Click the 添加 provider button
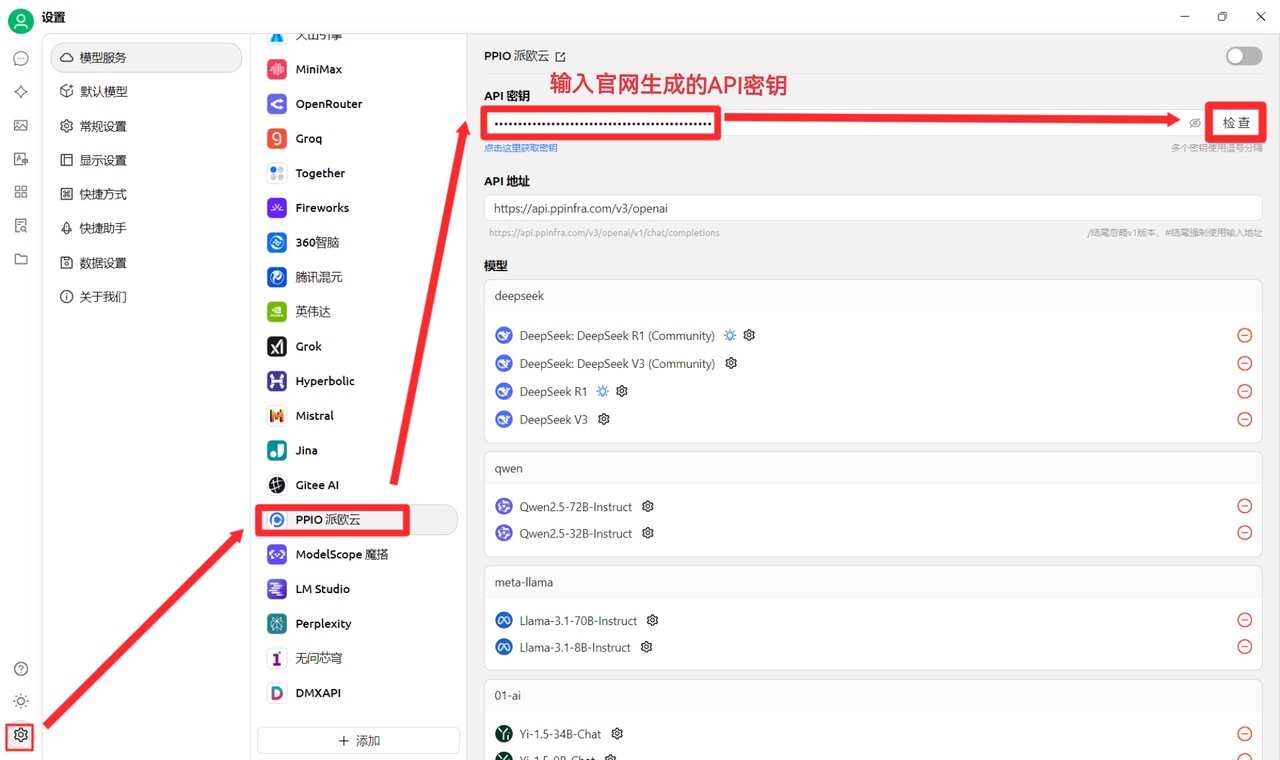Image resolution: width=1280 pixels, height=760 pixels. coord(358,741)
